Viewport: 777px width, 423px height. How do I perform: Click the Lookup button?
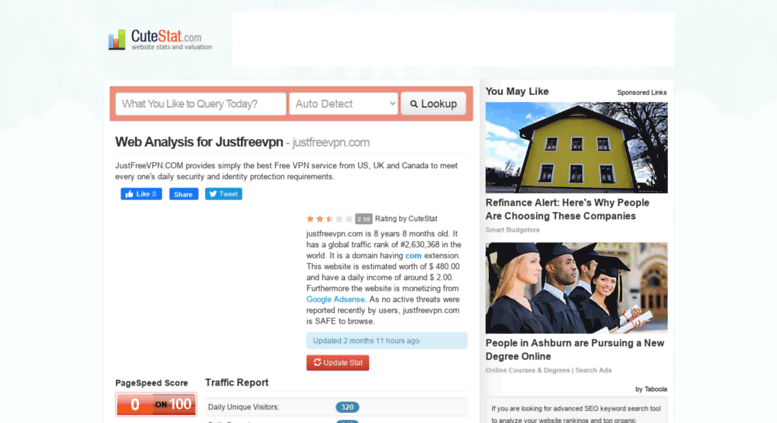point(433,104)
